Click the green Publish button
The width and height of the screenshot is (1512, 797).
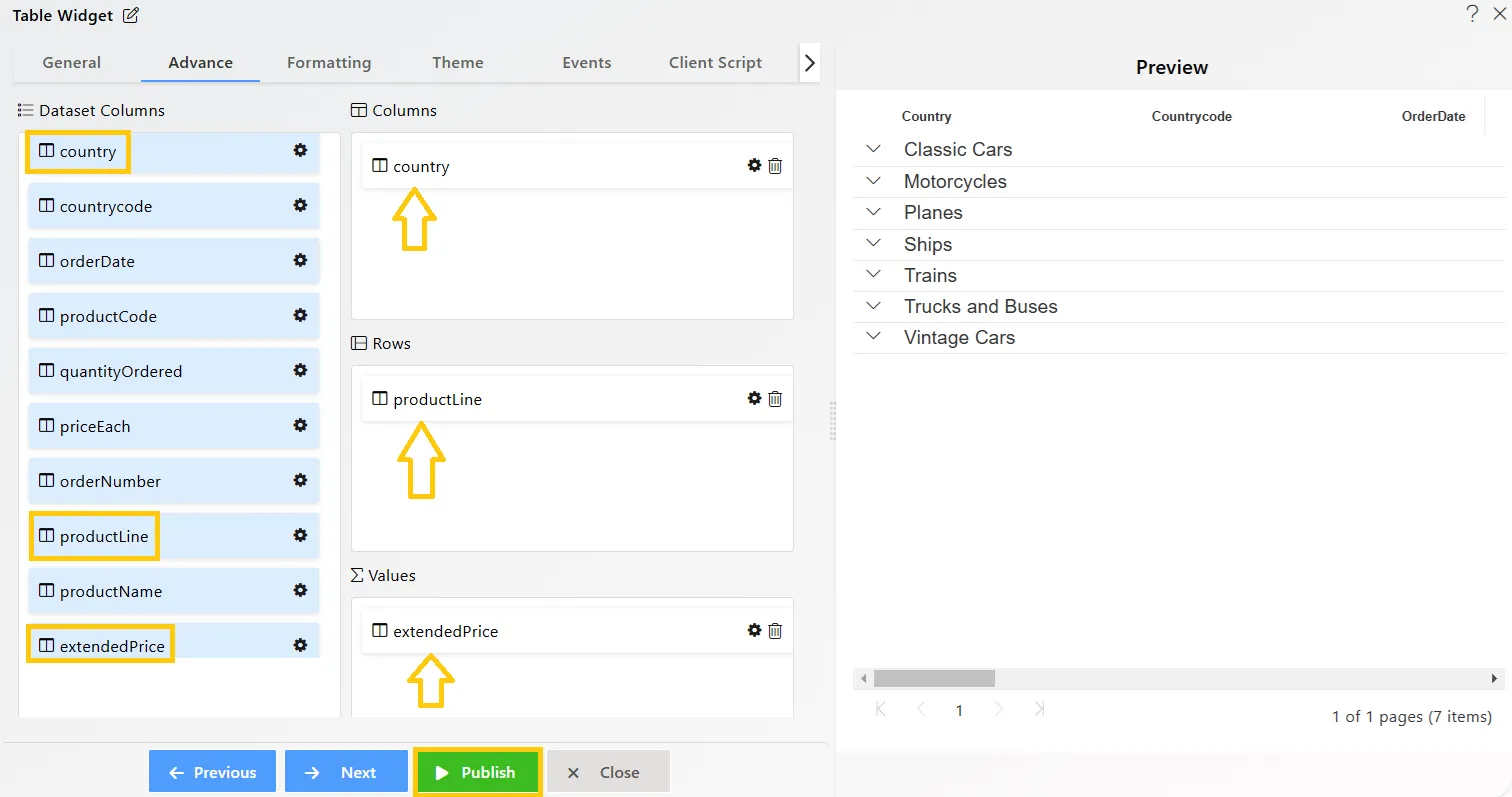[x=477, y=772]
